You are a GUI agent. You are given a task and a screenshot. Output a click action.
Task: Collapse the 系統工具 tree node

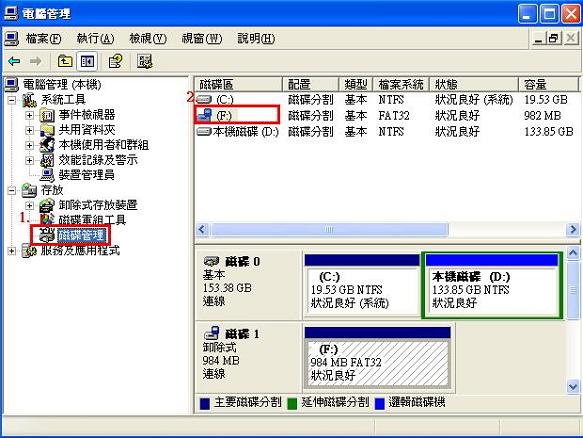click(x=12, y=100)
